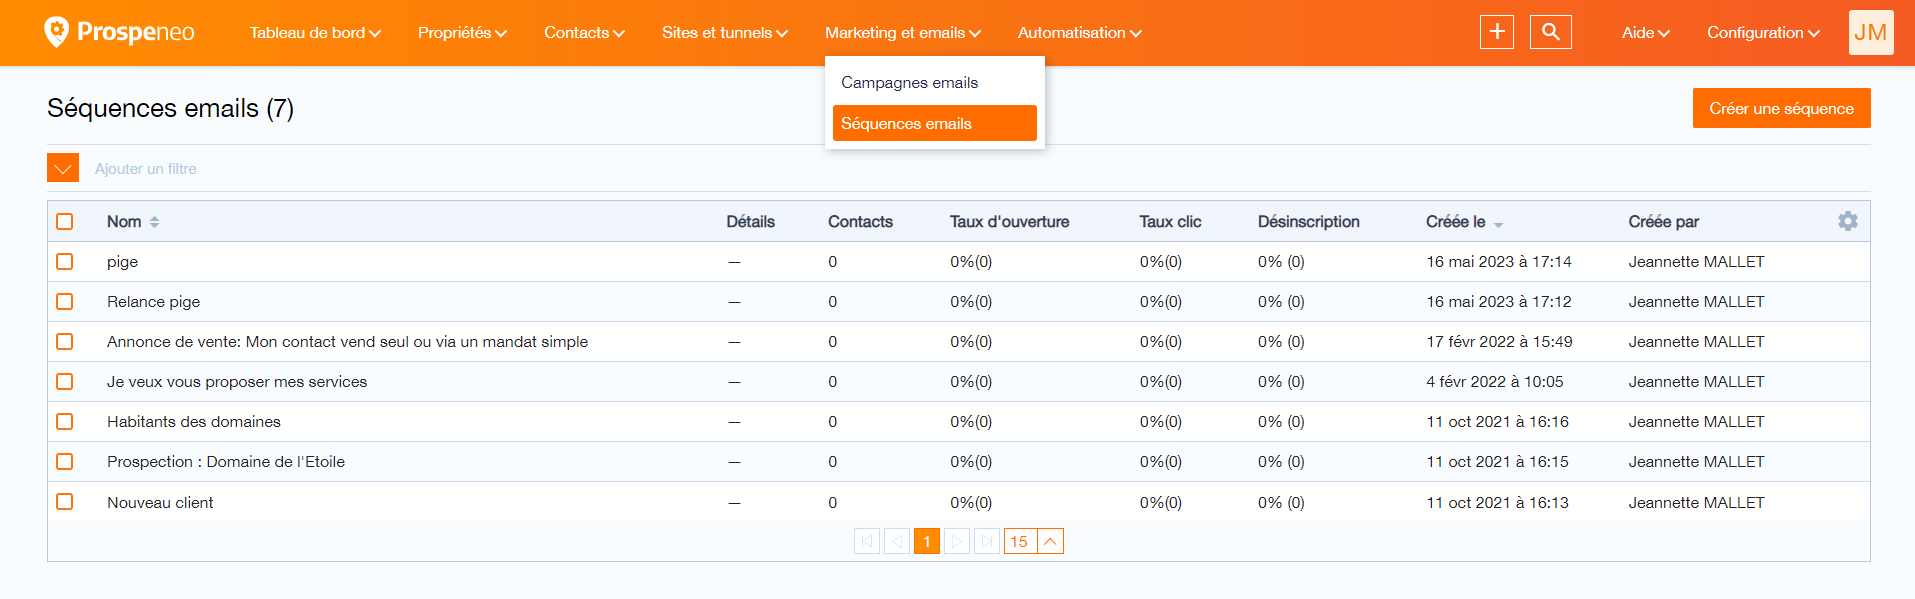Image resolution: width=1915 pixels, height=599 pixels.
Task: Open the Automatisation dropdown
Action: coord(1079,33)
